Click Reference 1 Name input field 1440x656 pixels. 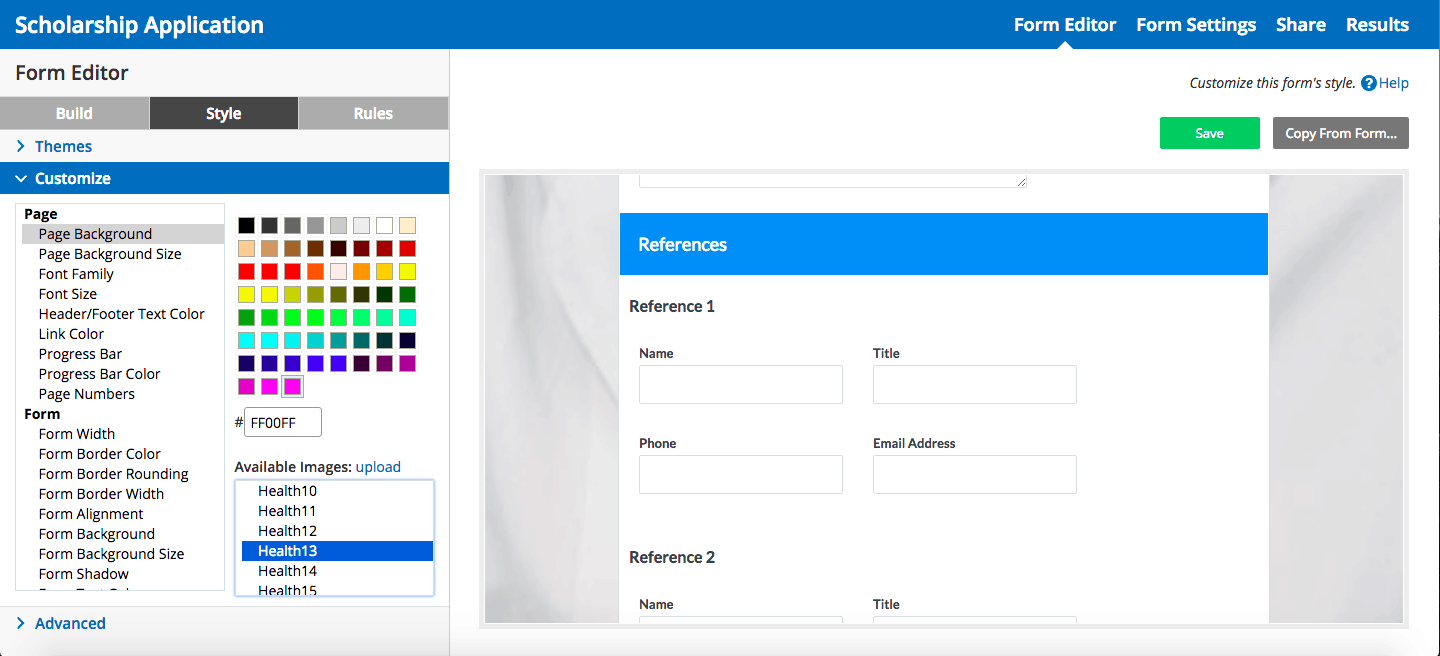741,384
